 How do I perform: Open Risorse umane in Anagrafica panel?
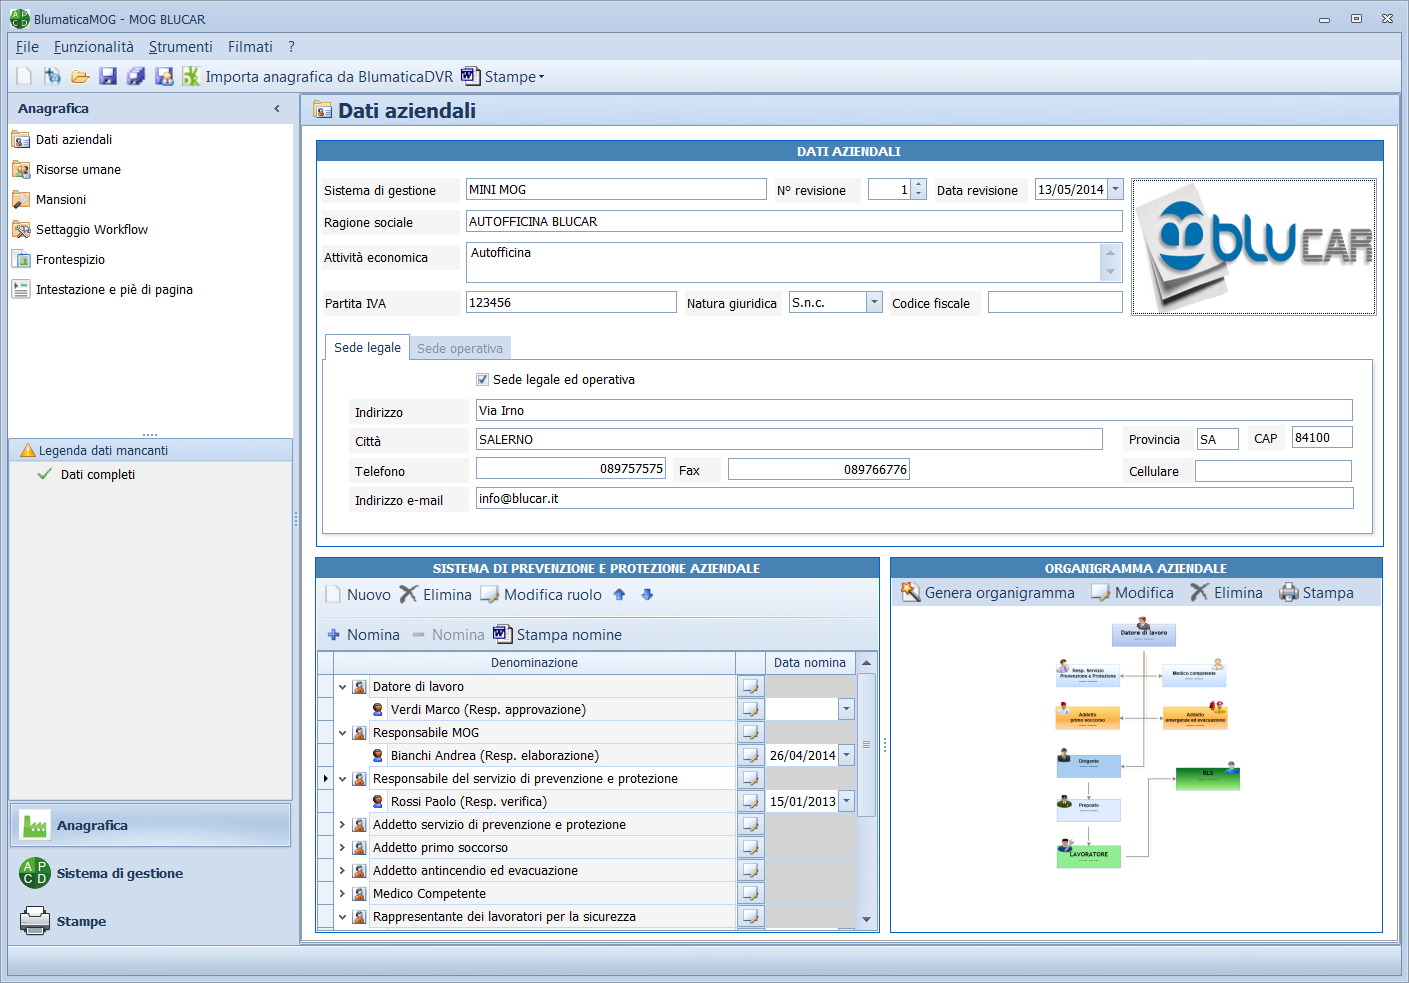[x=78, y=170]
